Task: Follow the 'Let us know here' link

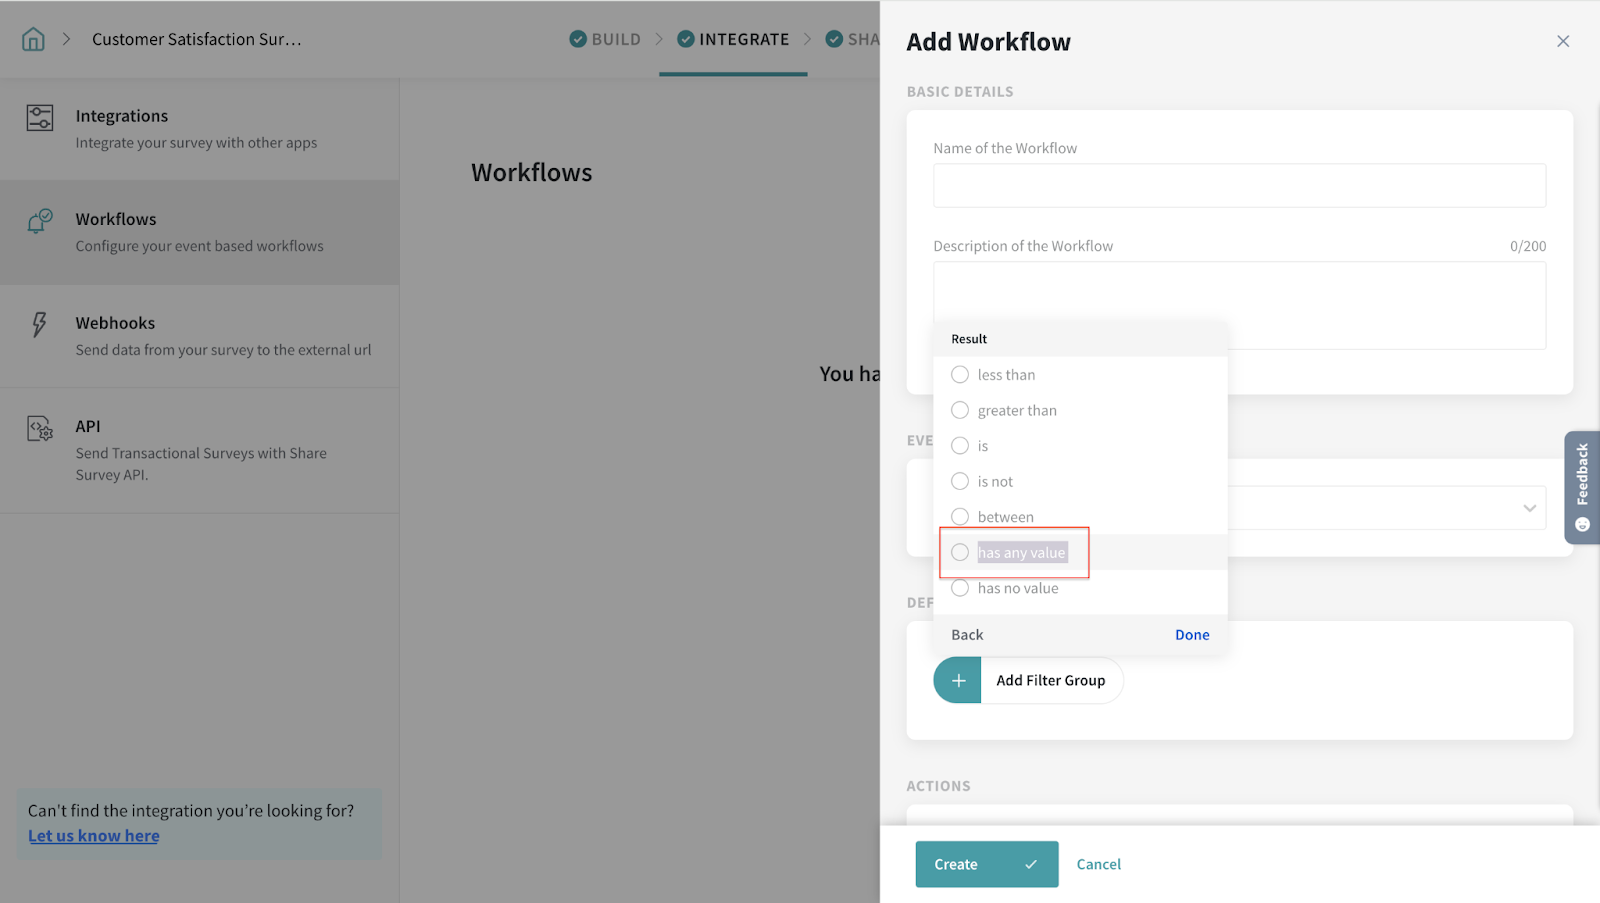Action: point(94,836)
